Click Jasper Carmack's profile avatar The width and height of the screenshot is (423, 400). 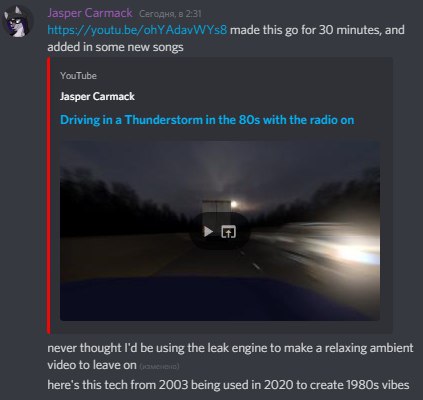[x=17, y=22]
